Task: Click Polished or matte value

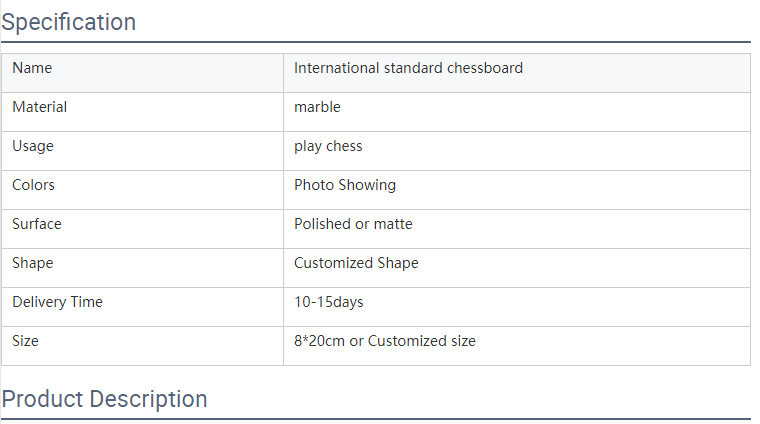Action: tap(353, 224)
